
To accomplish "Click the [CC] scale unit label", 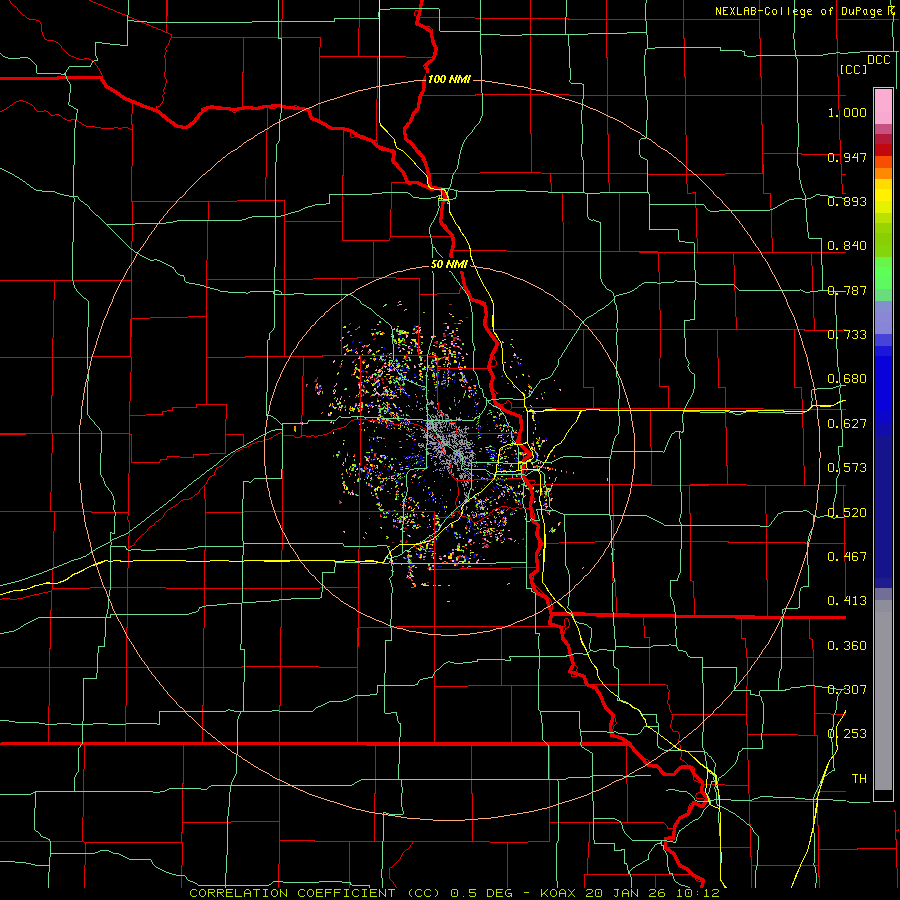I will click(x=853, y=69).
